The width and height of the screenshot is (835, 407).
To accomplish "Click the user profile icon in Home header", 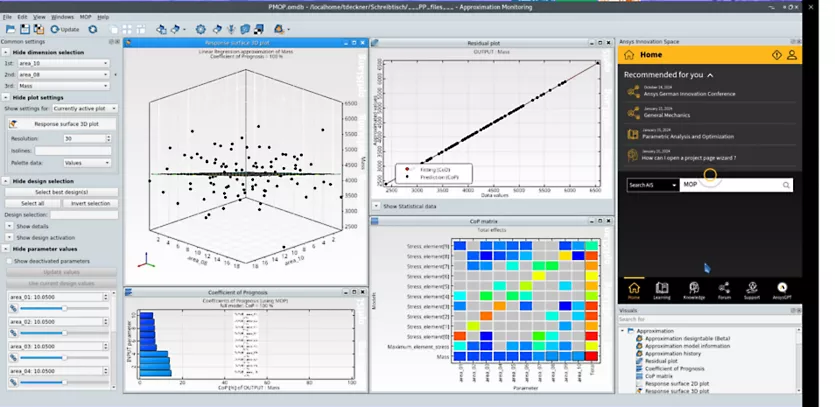I will (792, 55).
